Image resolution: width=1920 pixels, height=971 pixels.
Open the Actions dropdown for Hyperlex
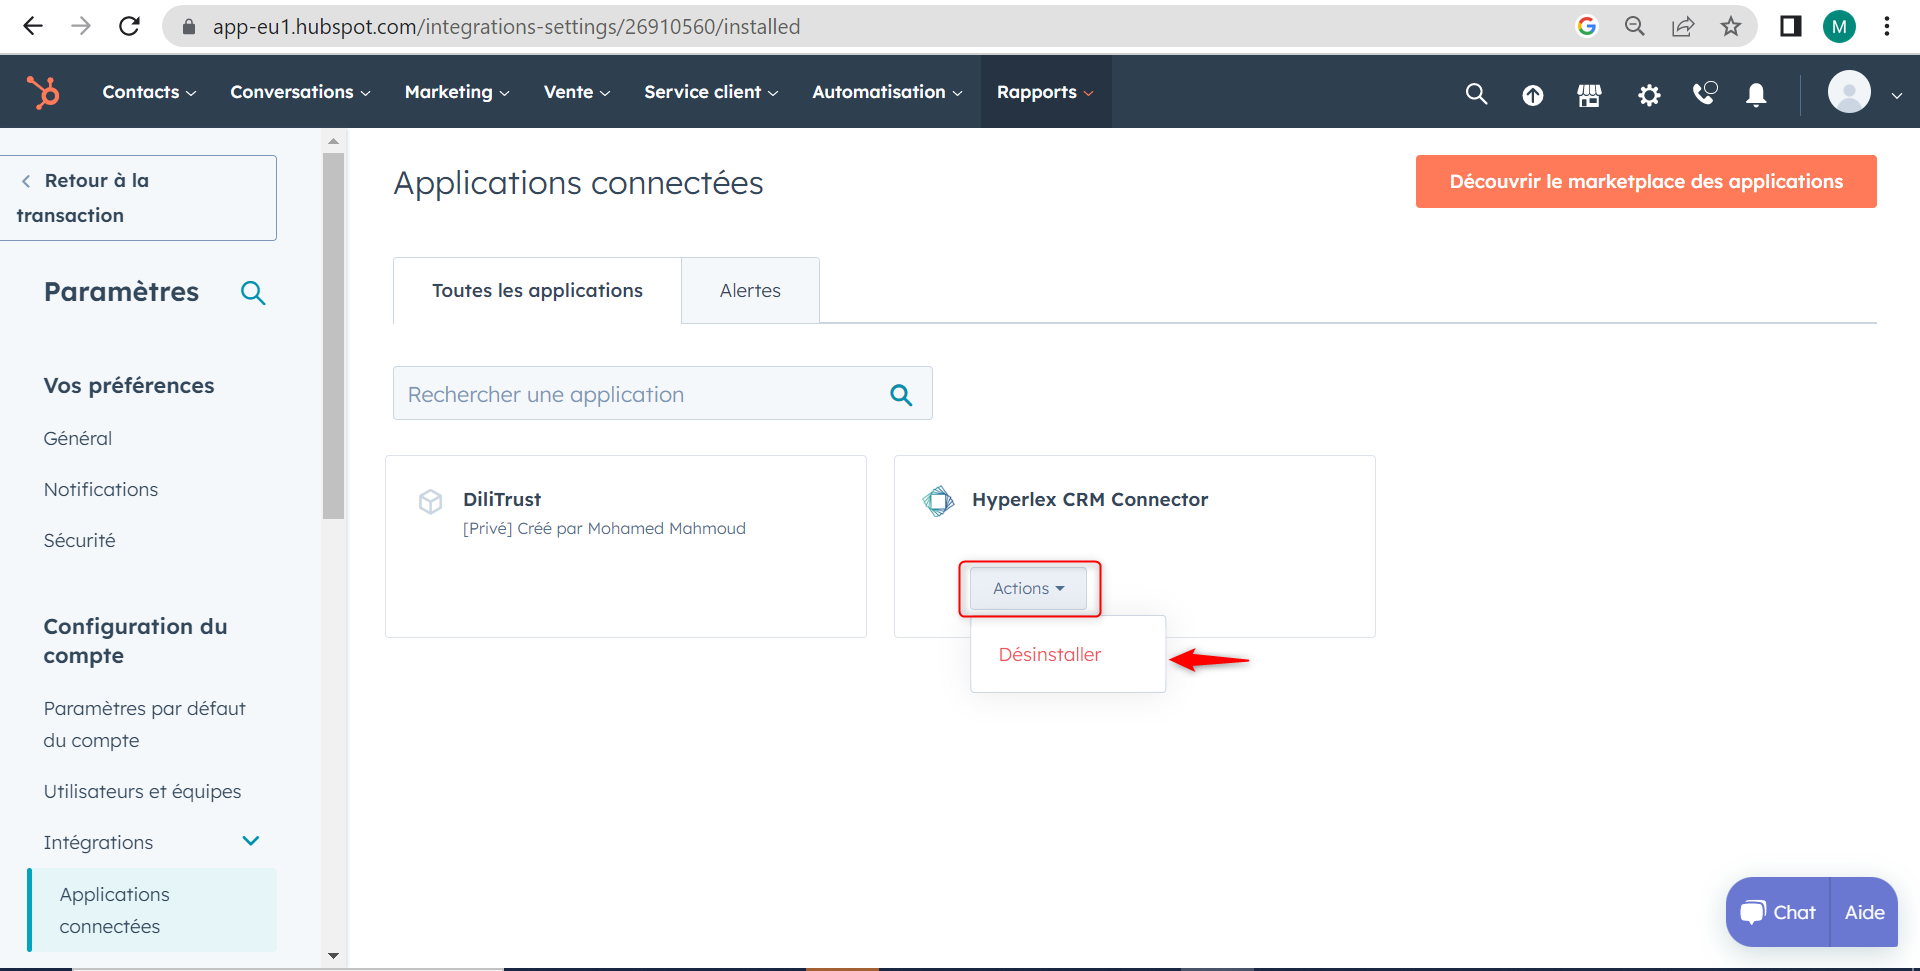(x=1028, y=589)
